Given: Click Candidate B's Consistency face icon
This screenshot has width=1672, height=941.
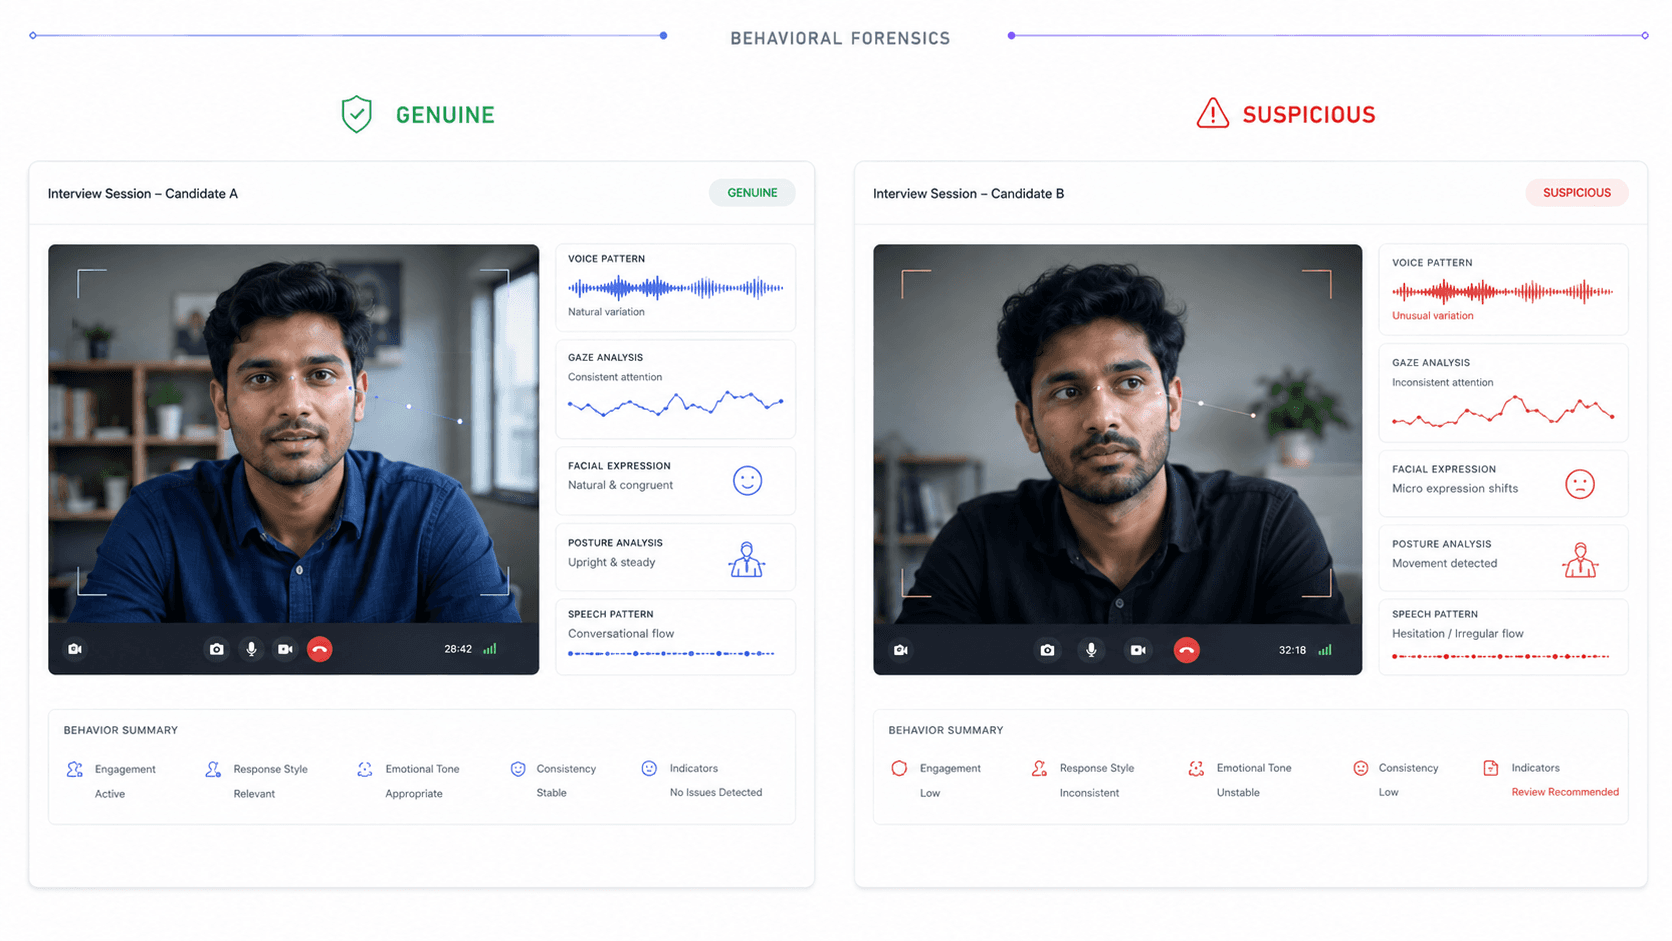Looking at the screenshot, I should point(1361,768).
